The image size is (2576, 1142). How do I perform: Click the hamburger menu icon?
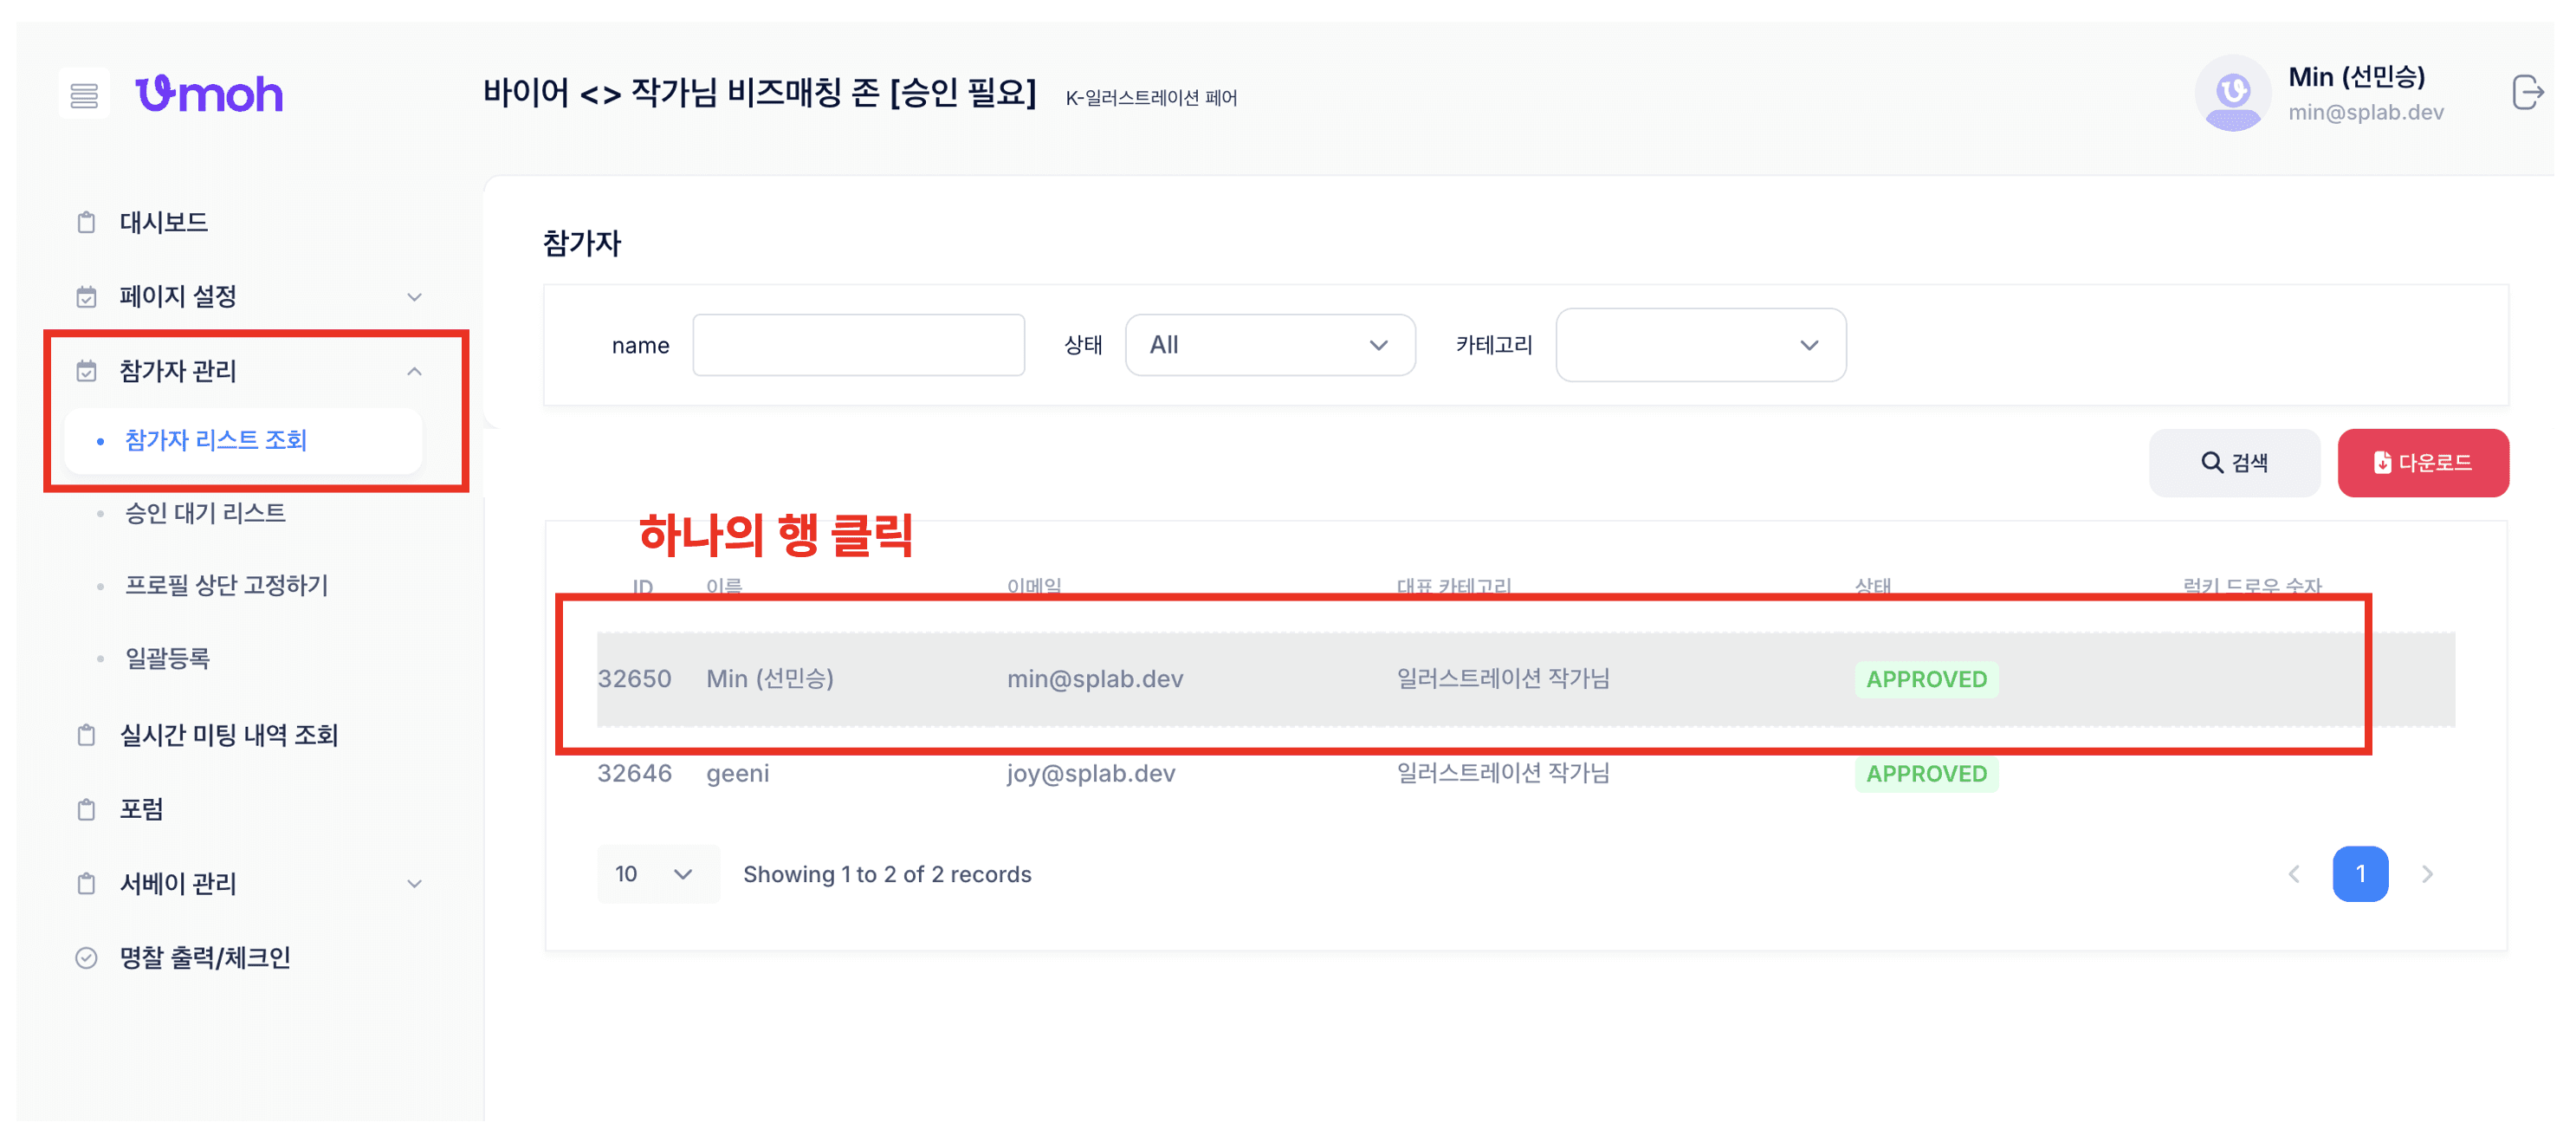pyautogui.click(x=84, y=95)
